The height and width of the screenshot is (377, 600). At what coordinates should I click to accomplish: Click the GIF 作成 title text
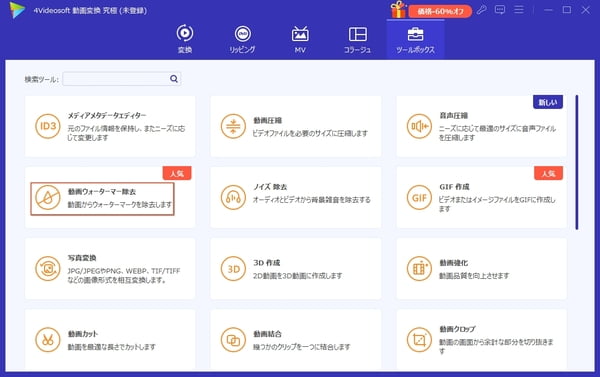coord(454,187)
